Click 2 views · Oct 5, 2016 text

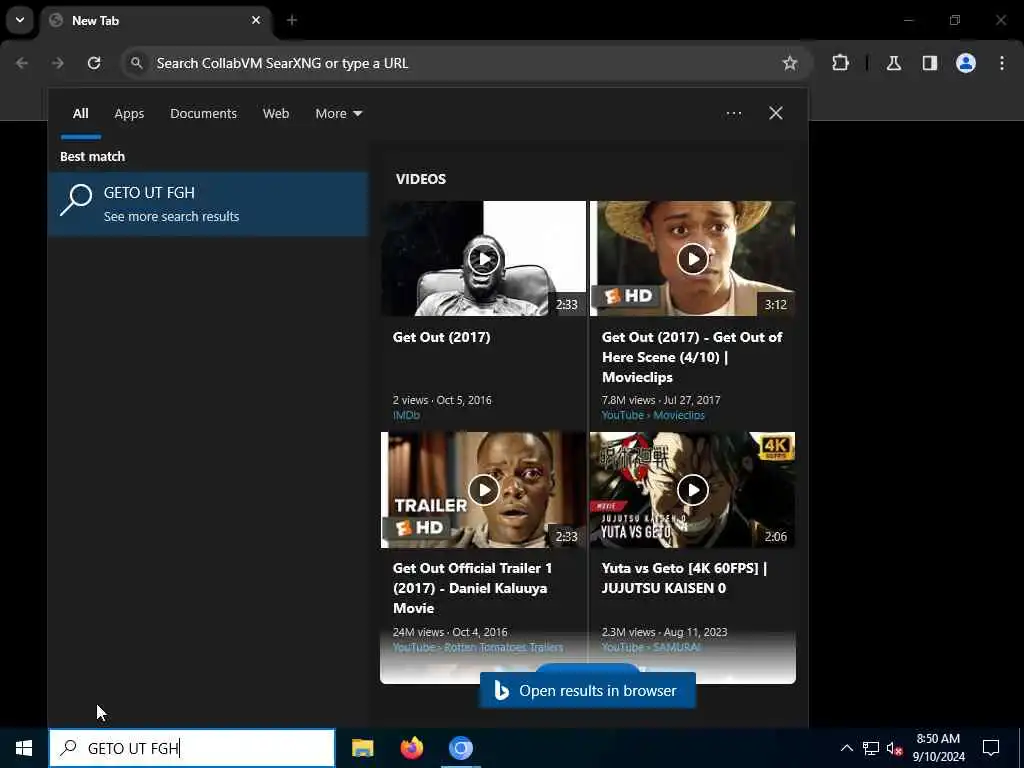(442, 400)
